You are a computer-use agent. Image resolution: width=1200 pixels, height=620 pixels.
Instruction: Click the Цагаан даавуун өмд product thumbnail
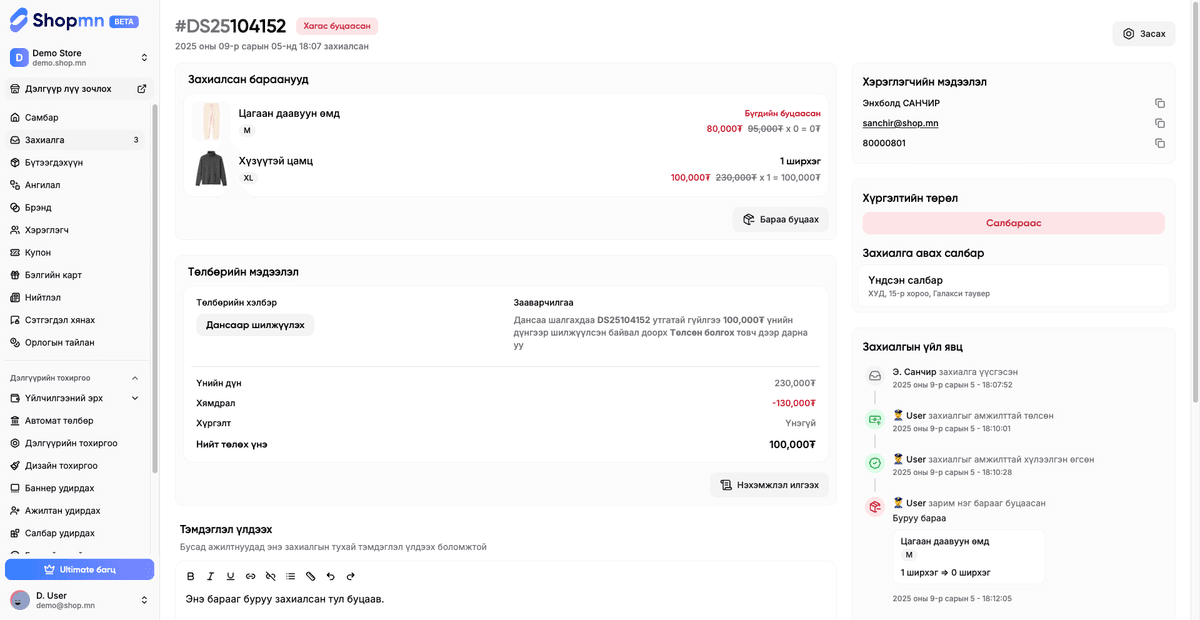click(211, 121)
